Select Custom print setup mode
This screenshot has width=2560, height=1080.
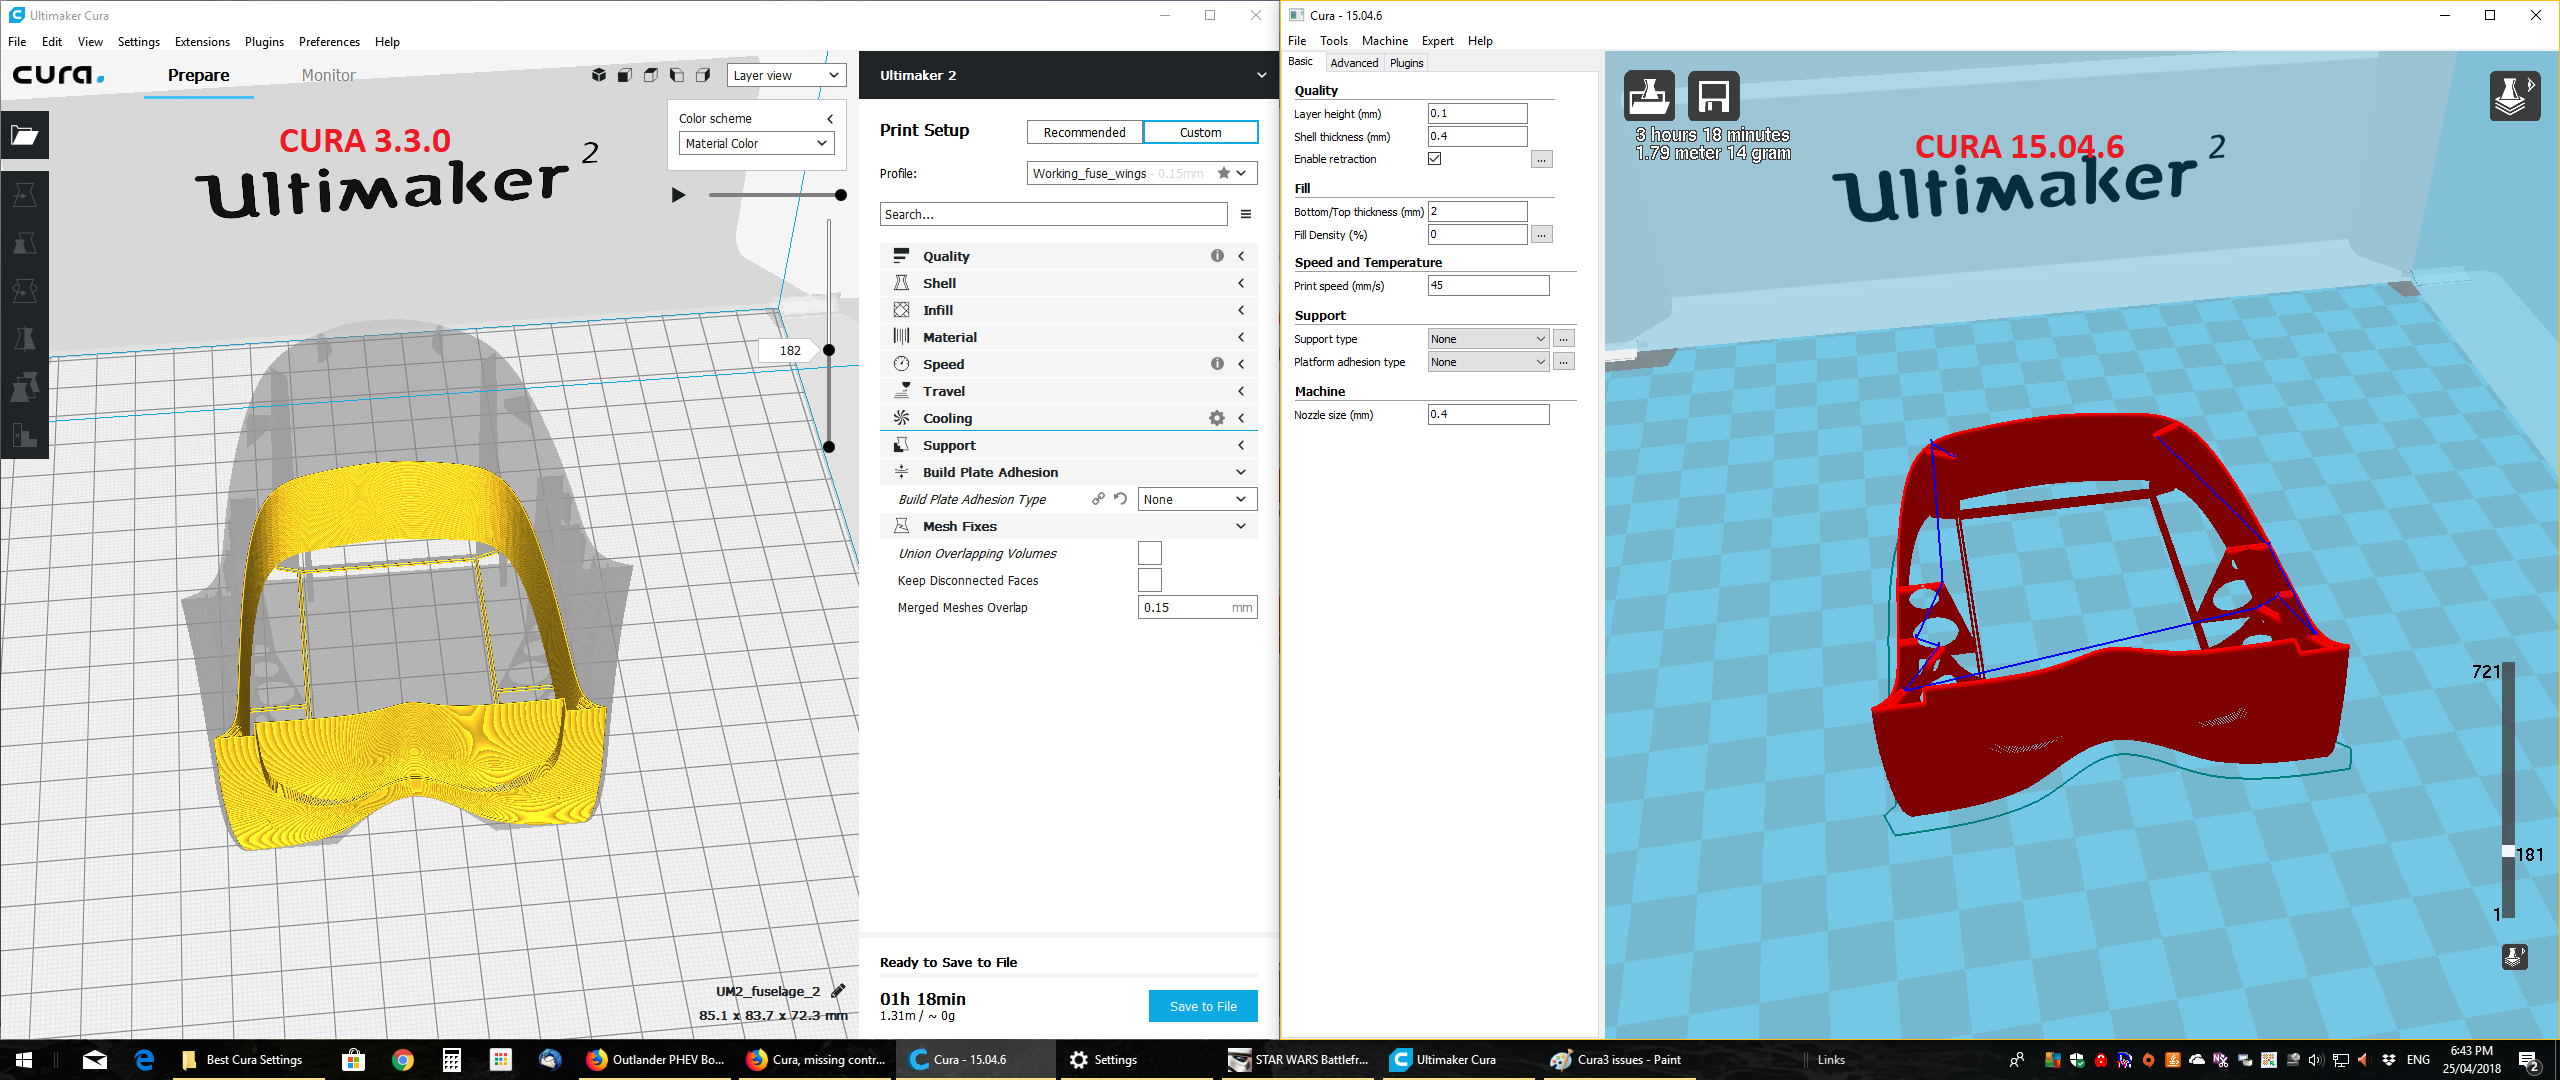1200,132
